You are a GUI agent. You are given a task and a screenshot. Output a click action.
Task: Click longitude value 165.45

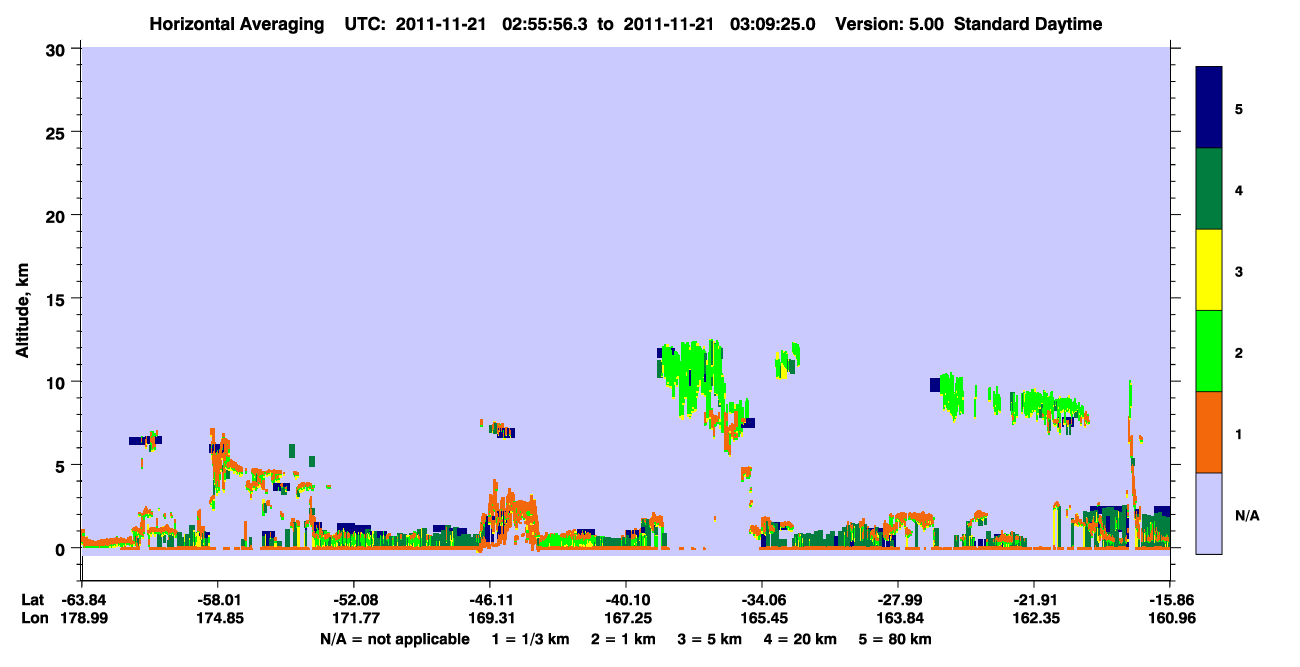(762, 618)
